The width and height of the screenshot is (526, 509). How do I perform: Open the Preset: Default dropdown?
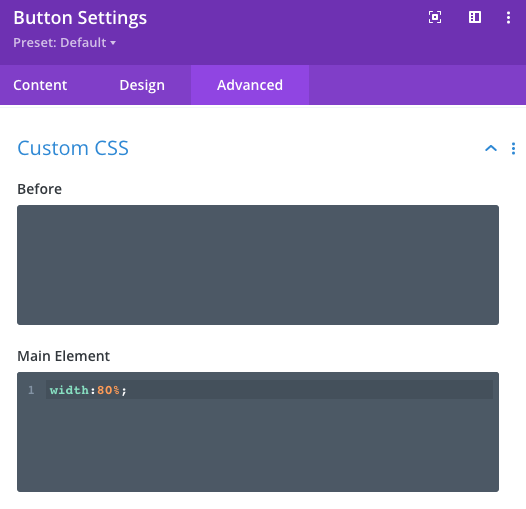click(64, 43)
